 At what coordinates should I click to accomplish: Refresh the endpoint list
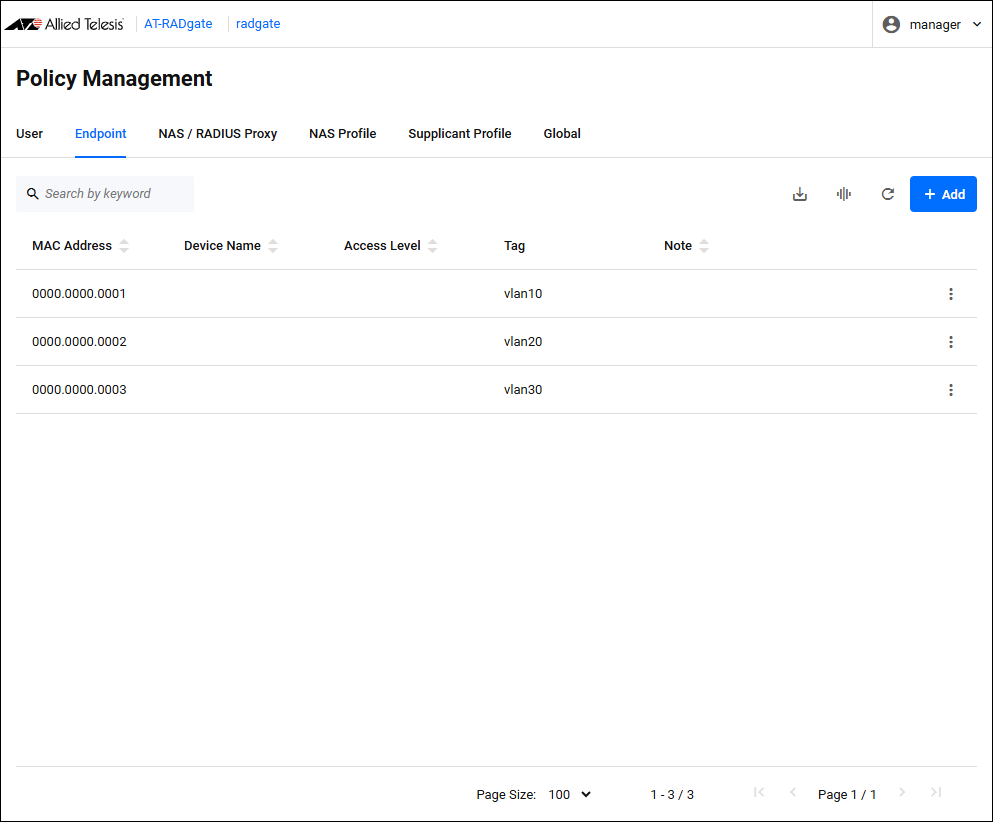pyautogui.click(x=887, y=194)
